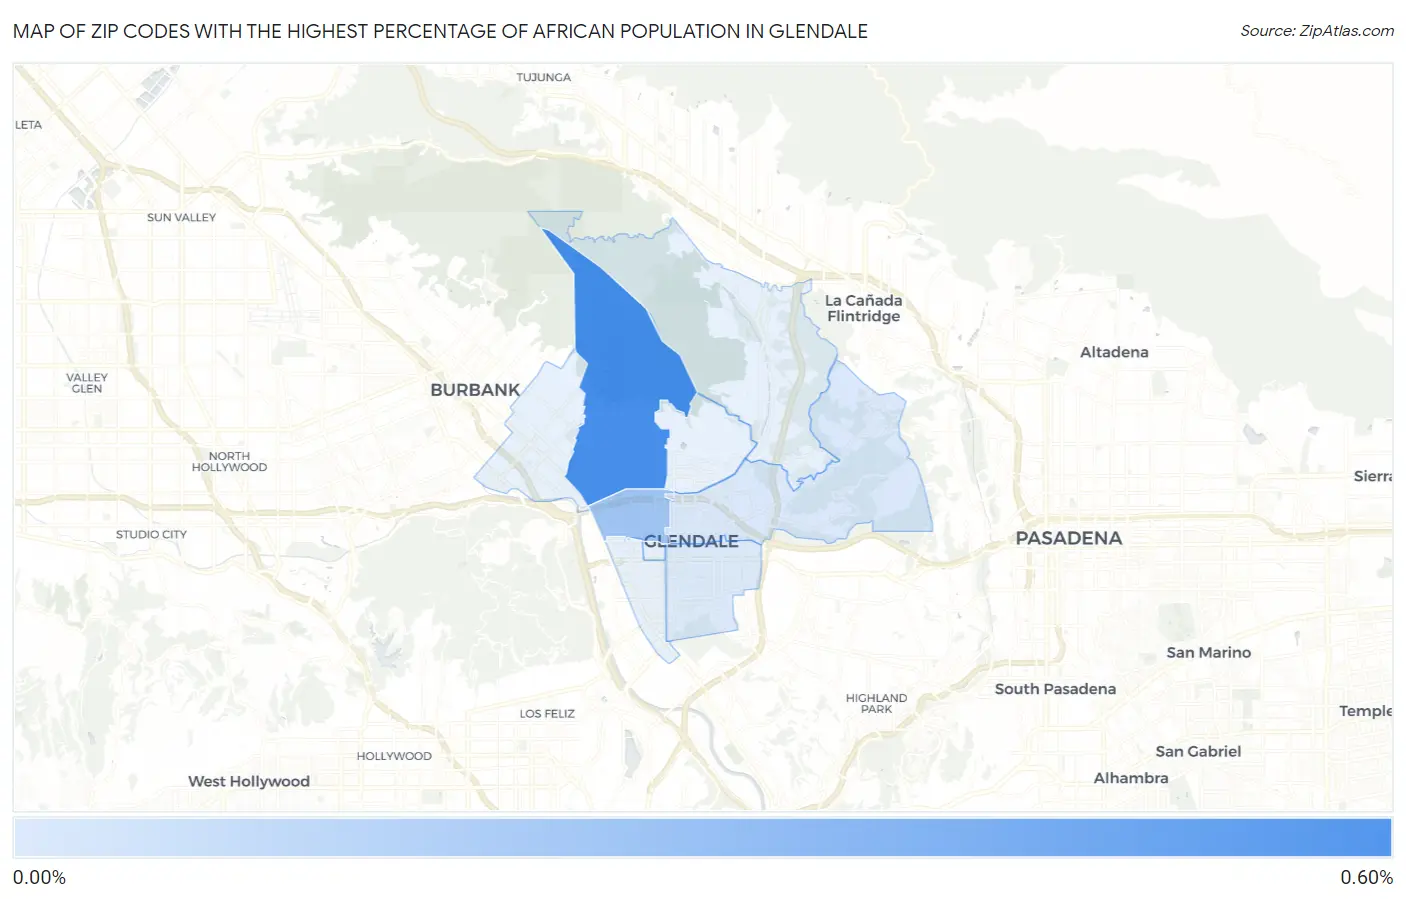Screen dimensions: 1406x899
Task: Click the Alhambra map label
Action: [1131, 778]
